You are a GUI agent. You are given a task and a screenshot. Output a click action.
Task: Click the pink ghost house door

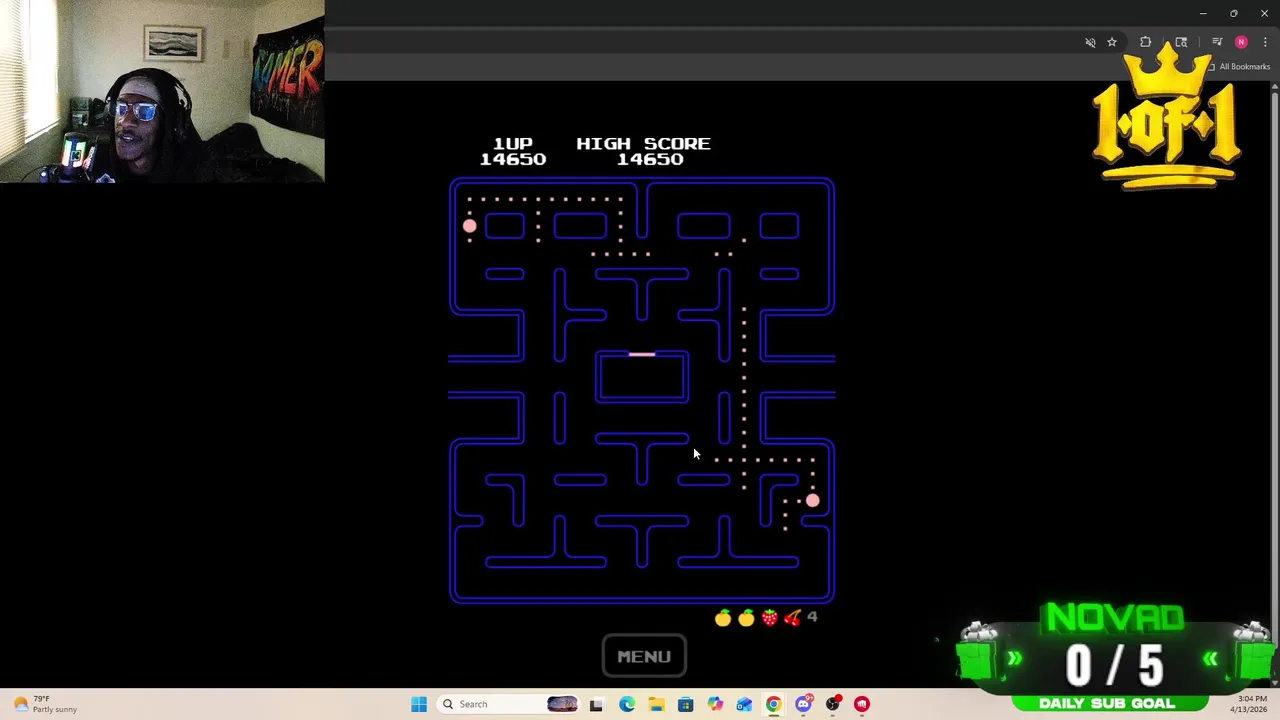tap(642, 354)
